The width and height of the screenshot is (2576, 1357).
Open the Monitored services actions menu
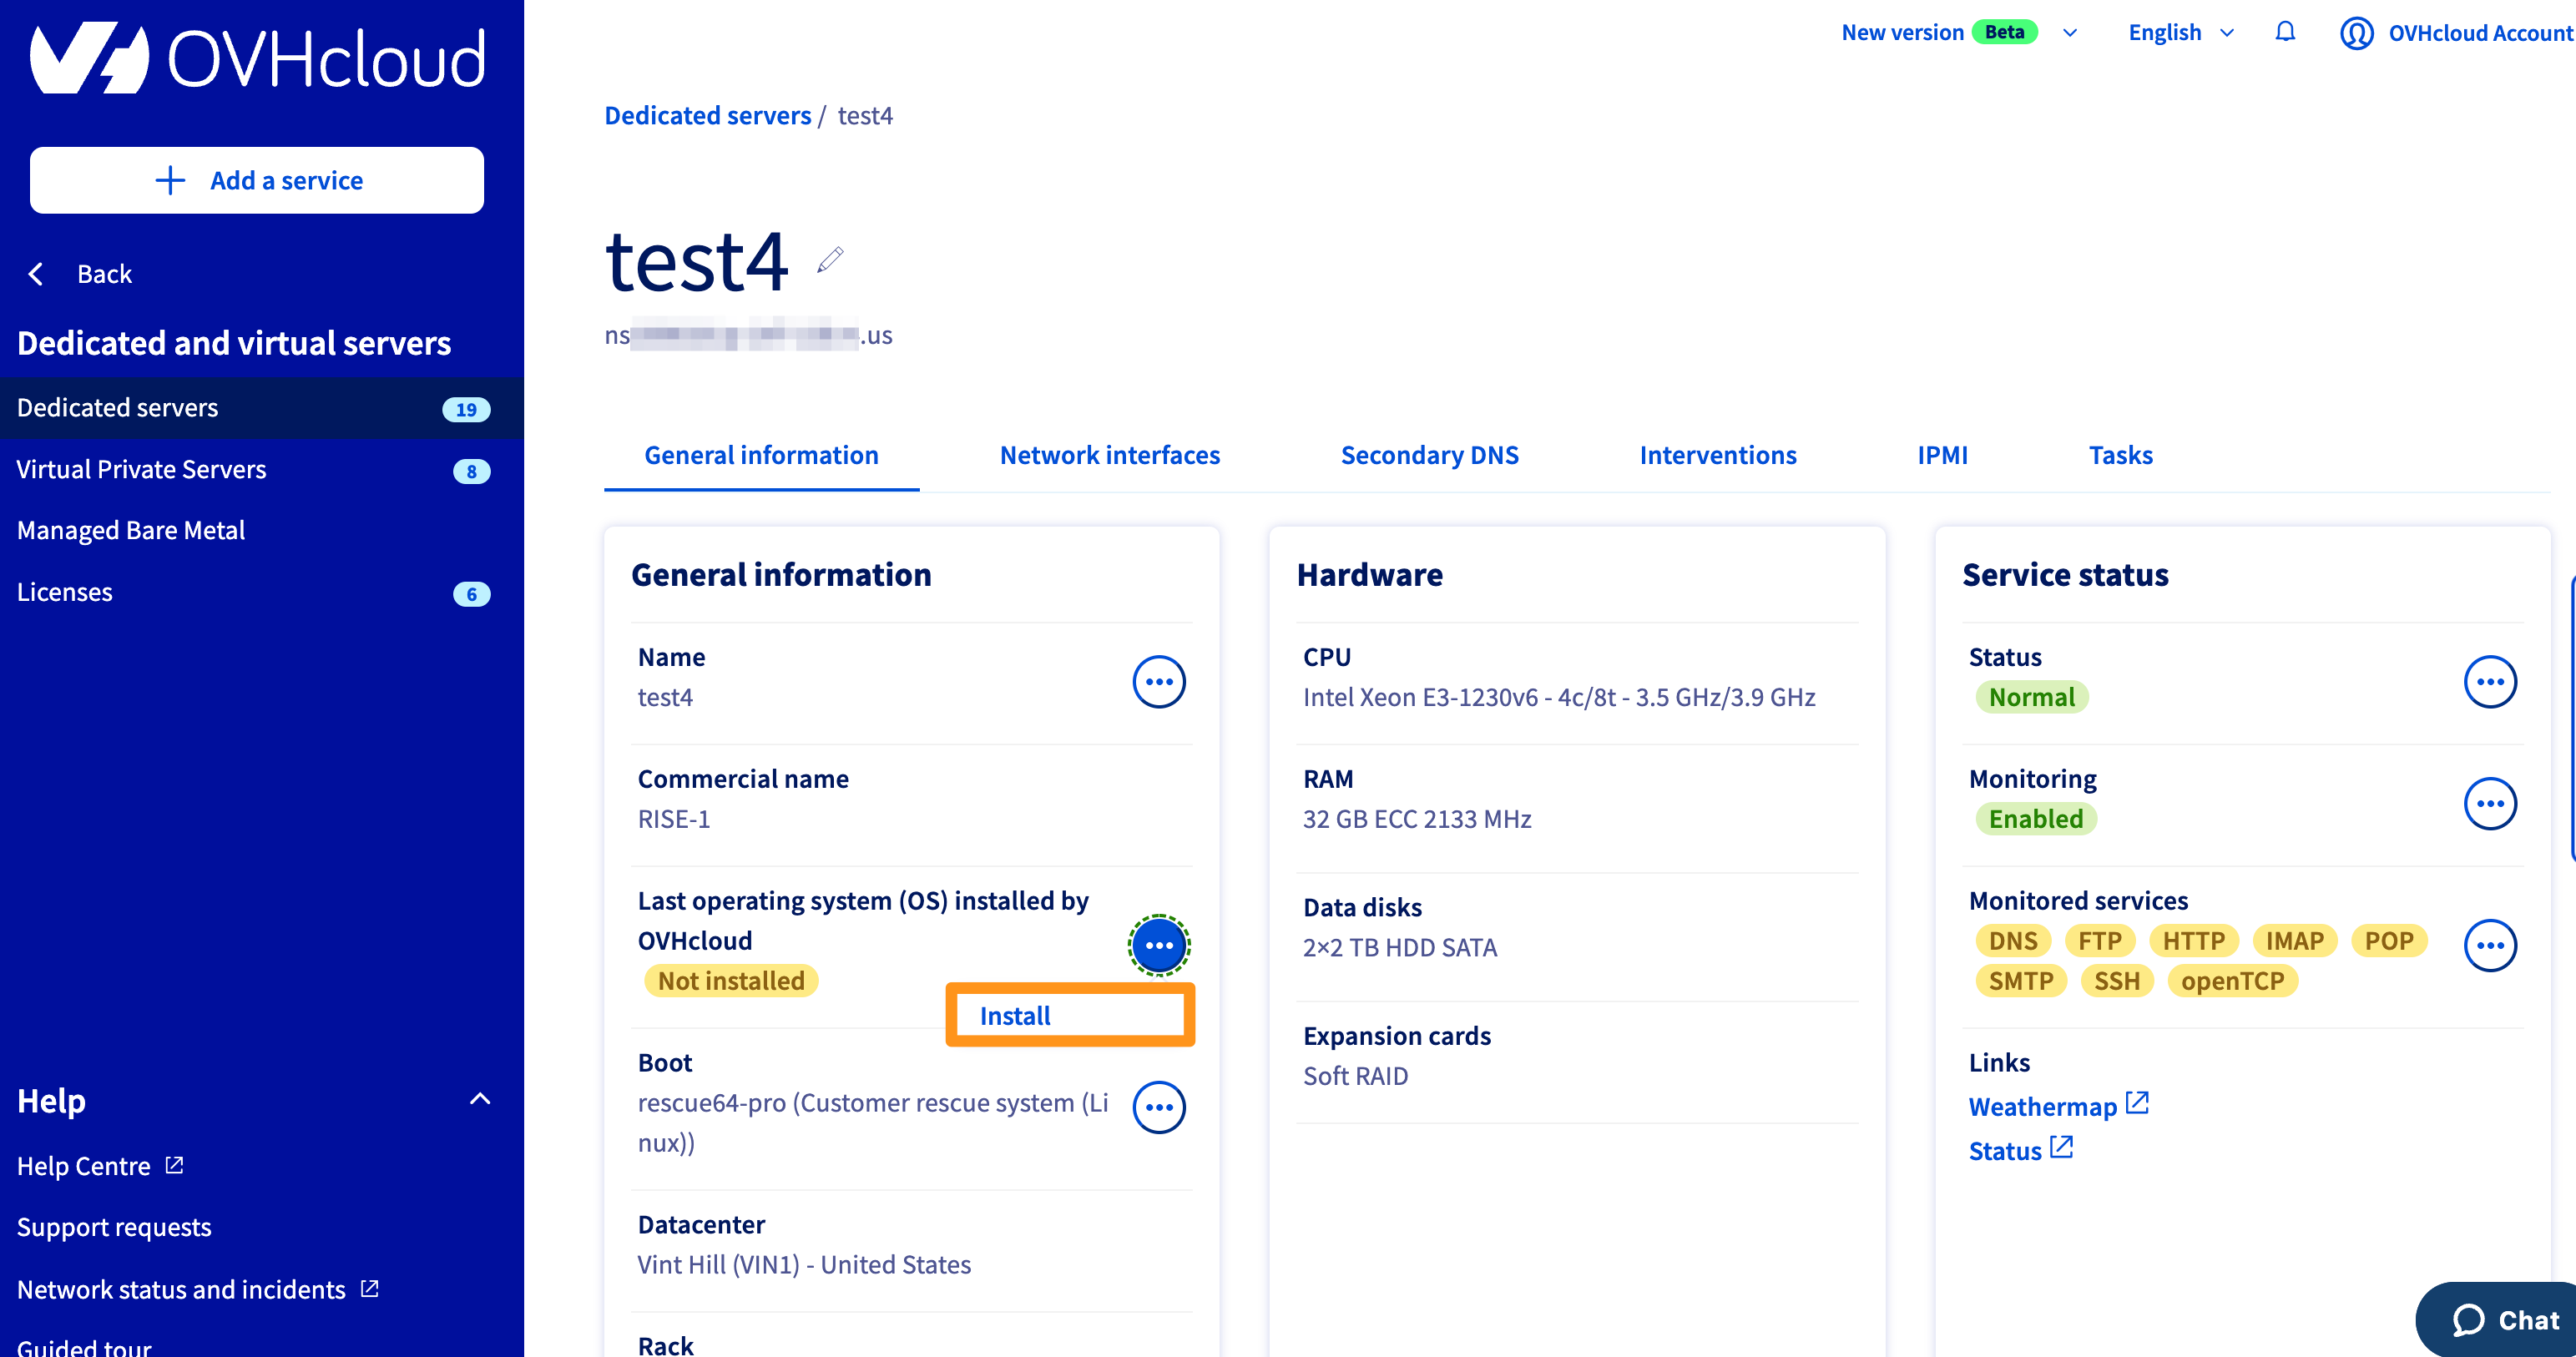(x=2492, y=945)
